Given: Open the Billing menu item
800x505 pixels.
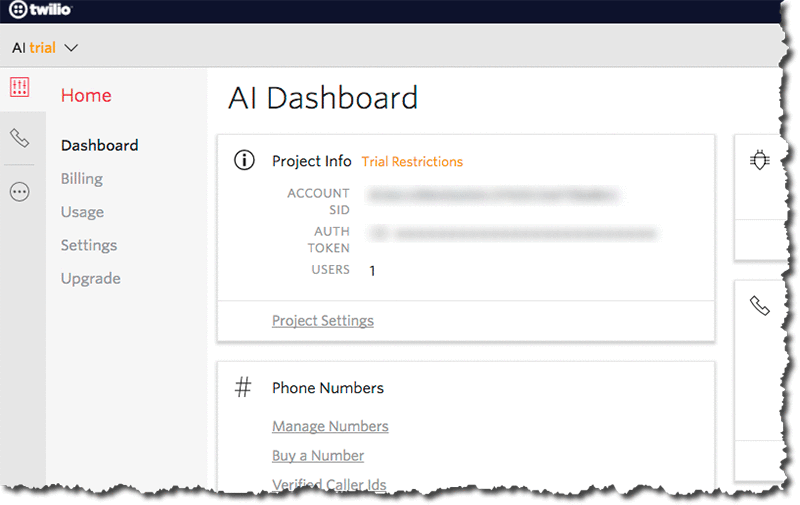Looking at the screenshot, I should click(81, 179).
